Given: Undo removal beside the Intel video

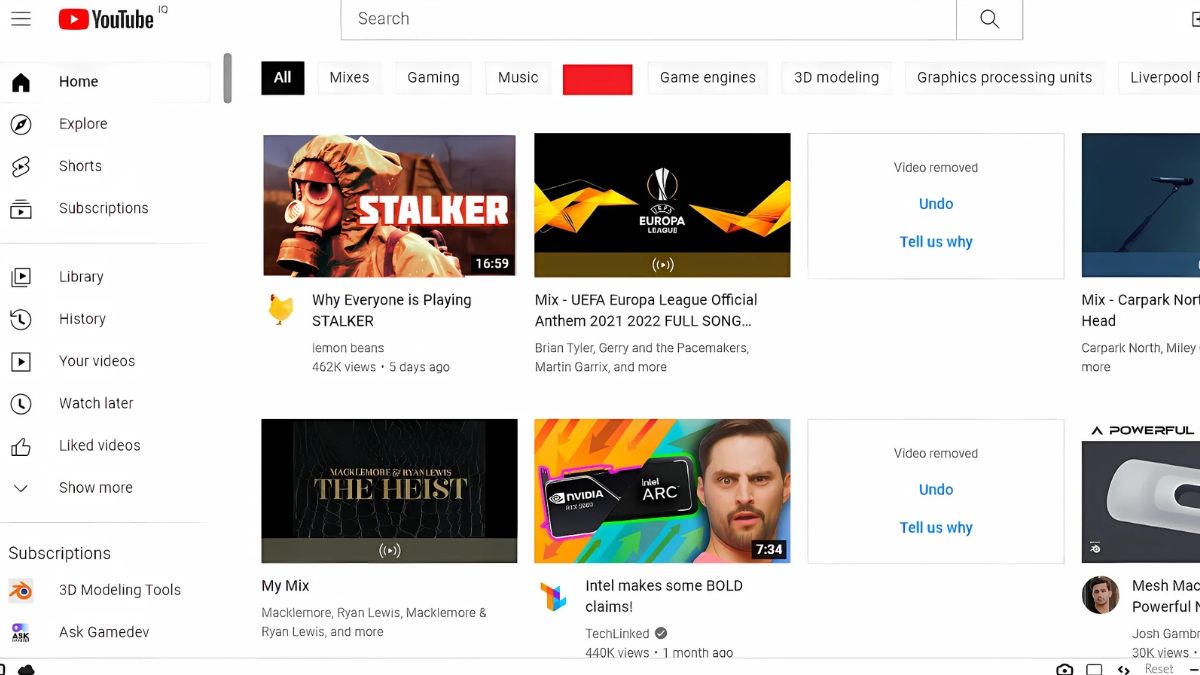Looking at the screenshot, I should point(936,490).
